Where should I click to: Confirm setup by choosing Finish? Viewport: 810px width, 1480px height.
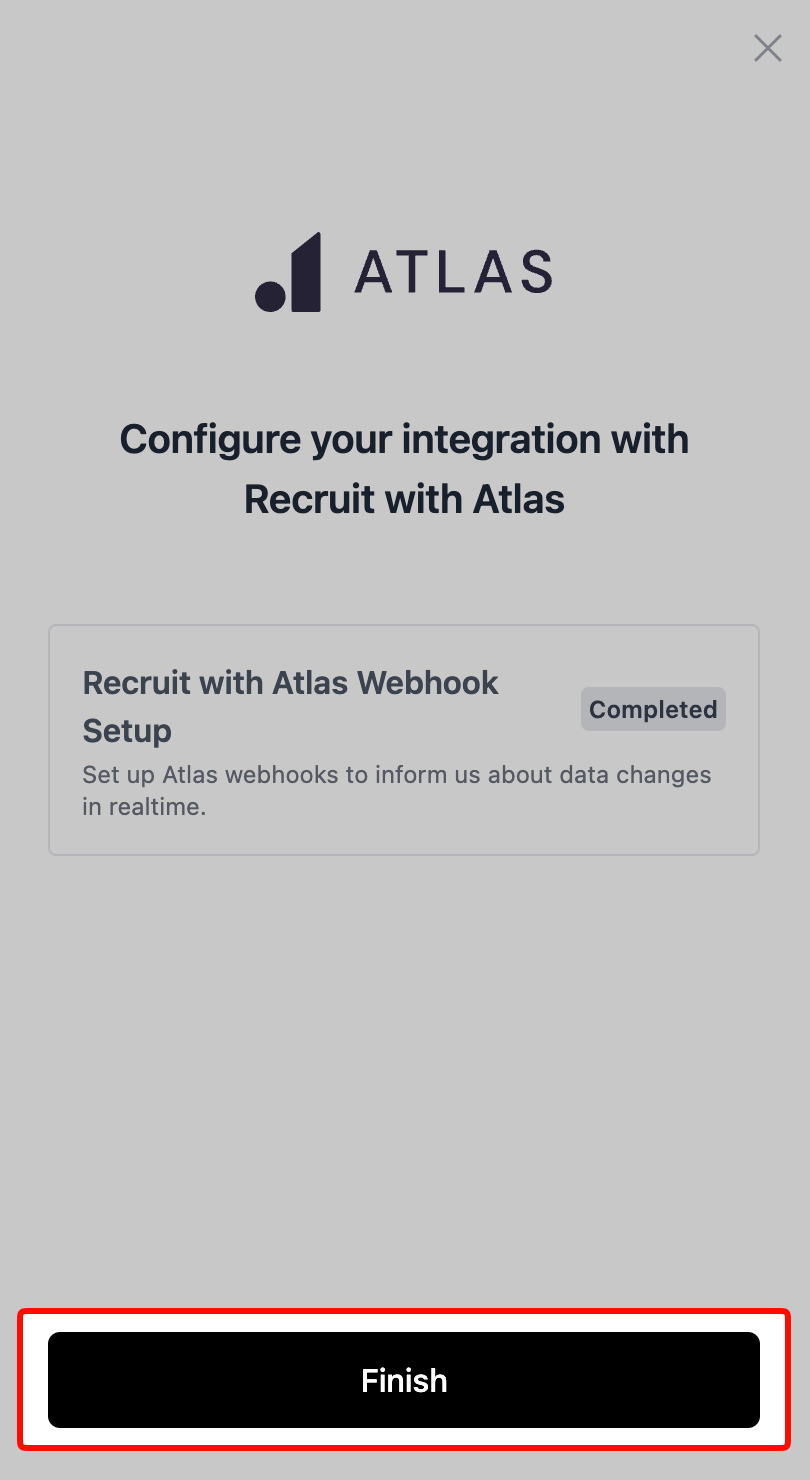pyautogui.click(x=404, y=1380)
